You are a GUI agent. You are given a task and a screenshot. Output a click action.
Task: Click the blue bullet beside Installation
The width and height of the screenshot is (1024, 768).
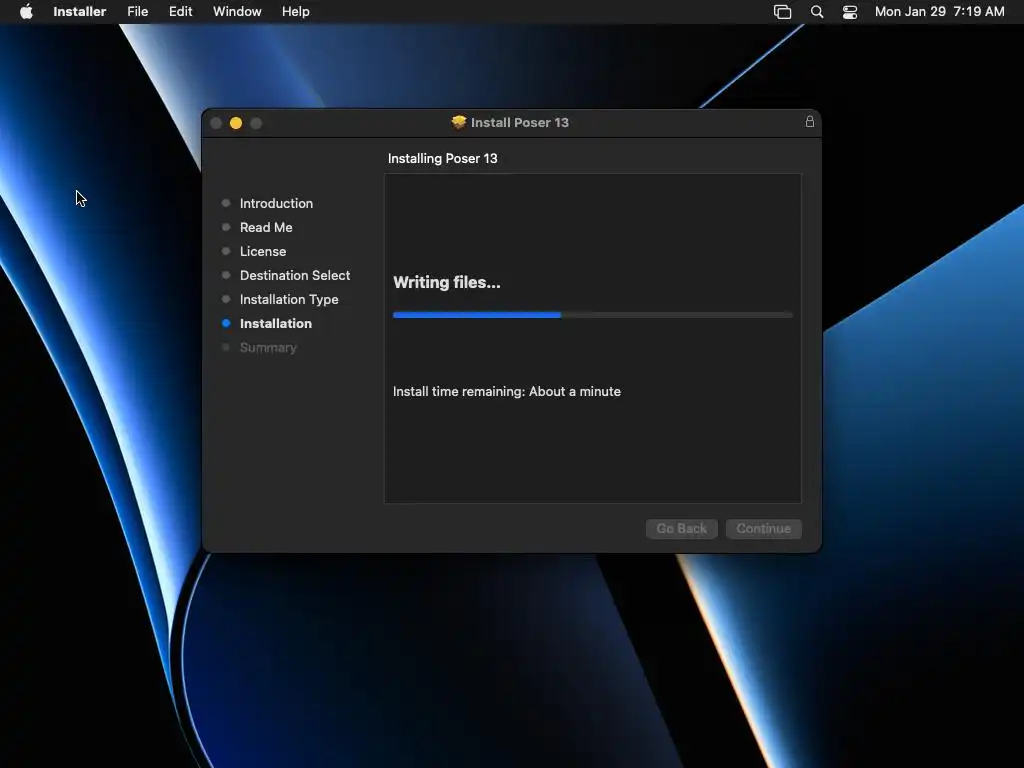pos(226,323)
